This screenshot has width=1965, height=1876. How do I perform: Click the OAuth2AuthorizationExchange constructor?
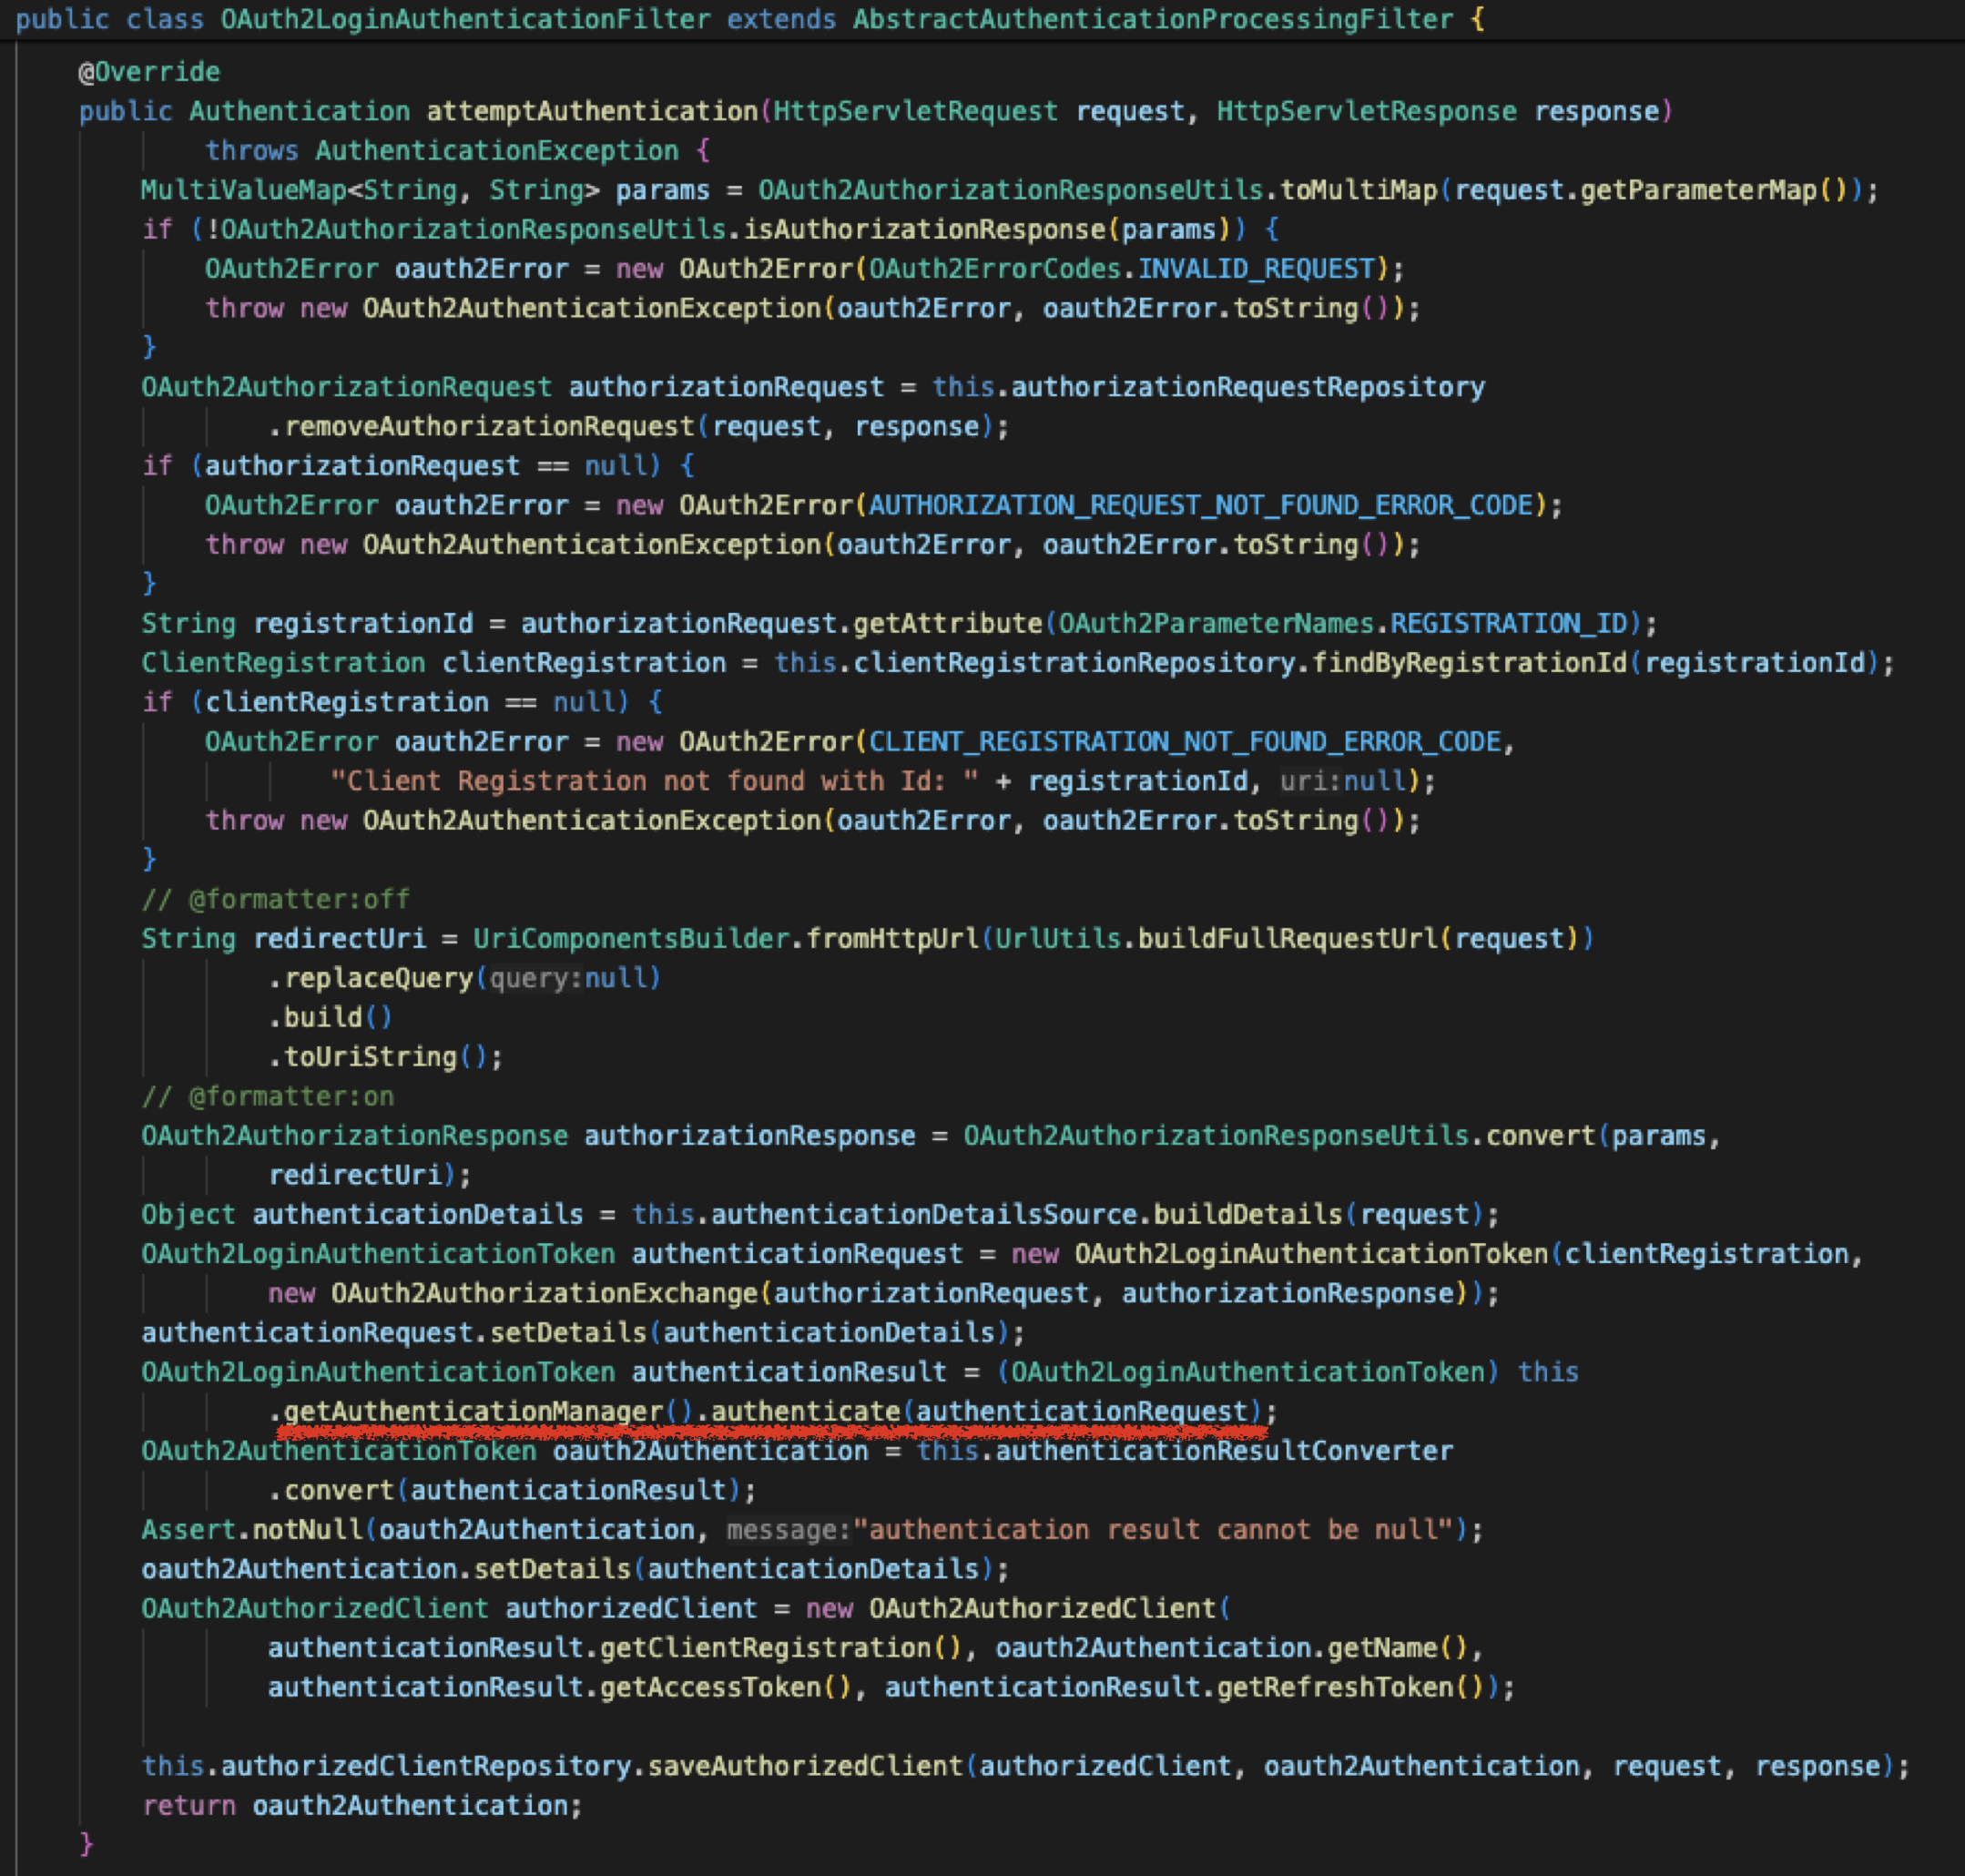pos(545,1293)
